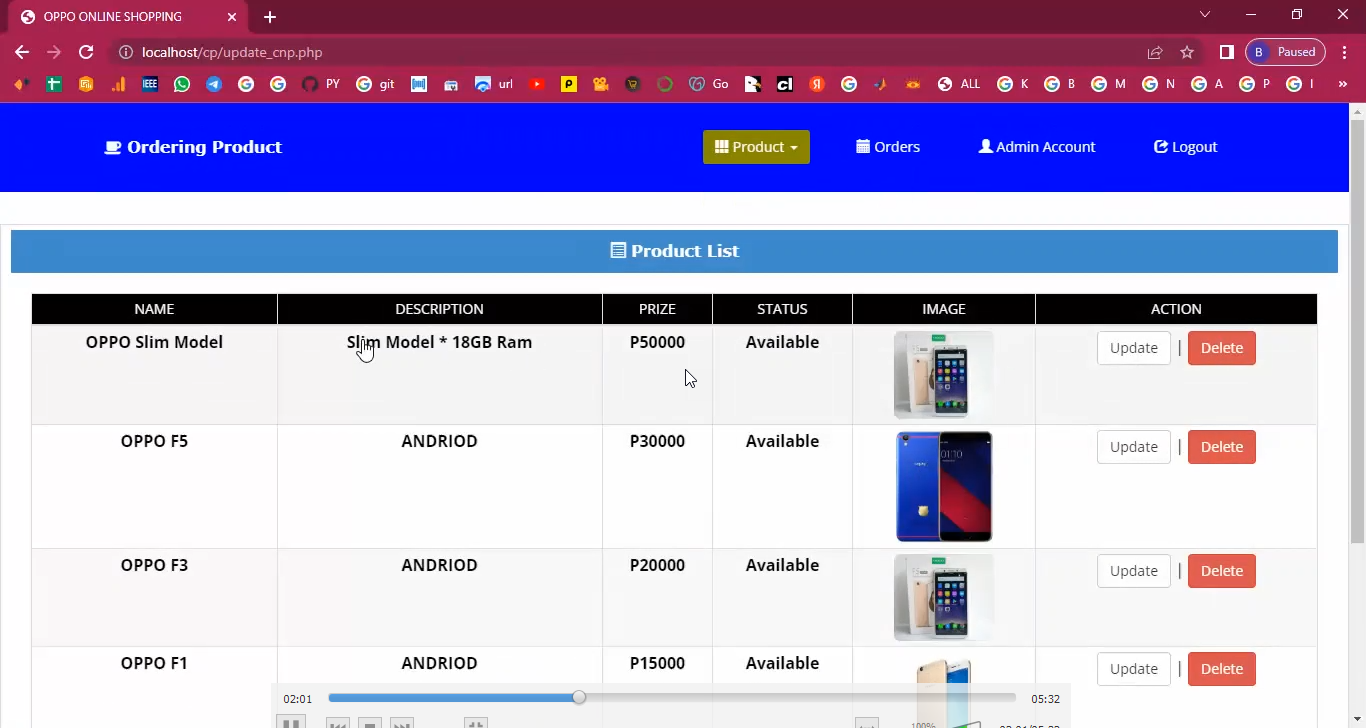Viewport: 1366px width, 728px height.
Task: Open the OPPO F3 product image
Action: [x=943, y=597]
